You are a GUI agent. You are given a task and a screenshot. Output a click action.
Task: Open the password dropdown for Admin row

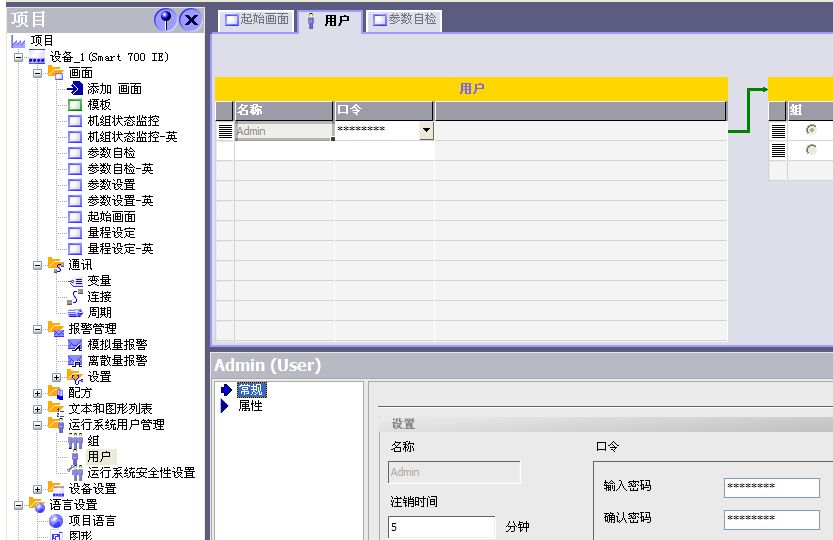426,131
